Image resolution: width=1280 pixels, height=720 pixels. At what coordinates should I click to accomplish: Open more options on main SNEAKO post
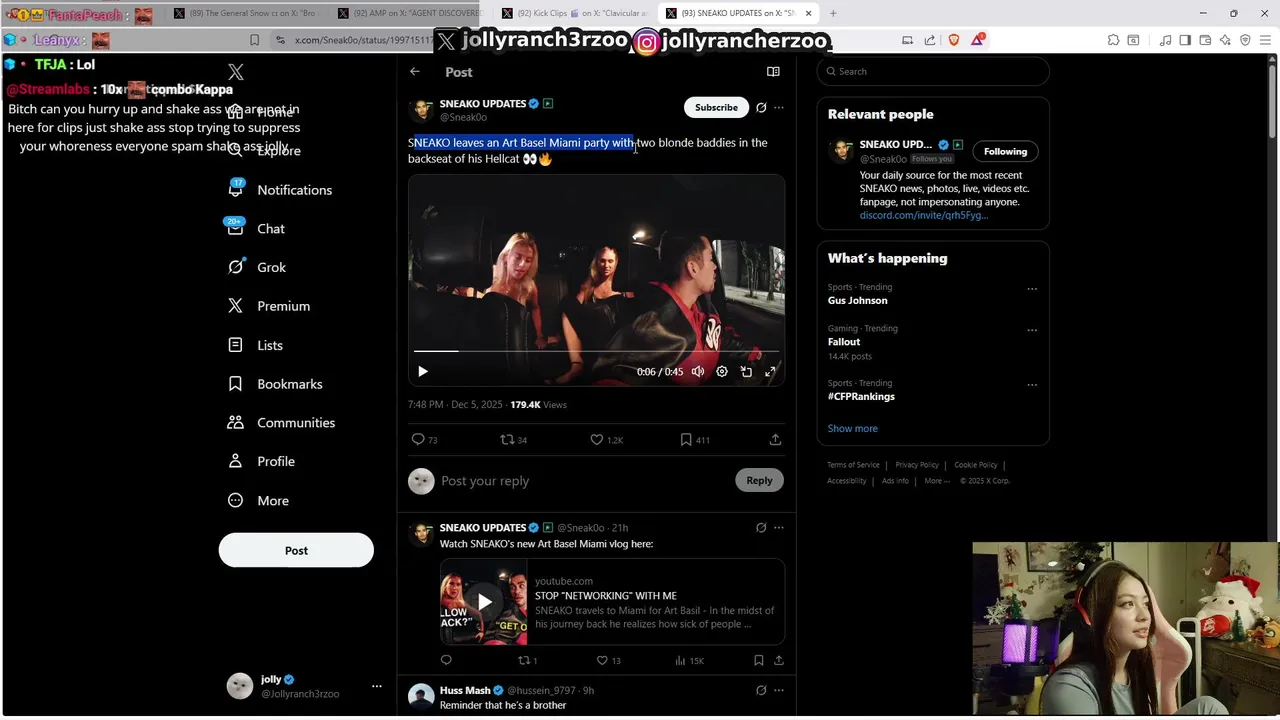779,107
